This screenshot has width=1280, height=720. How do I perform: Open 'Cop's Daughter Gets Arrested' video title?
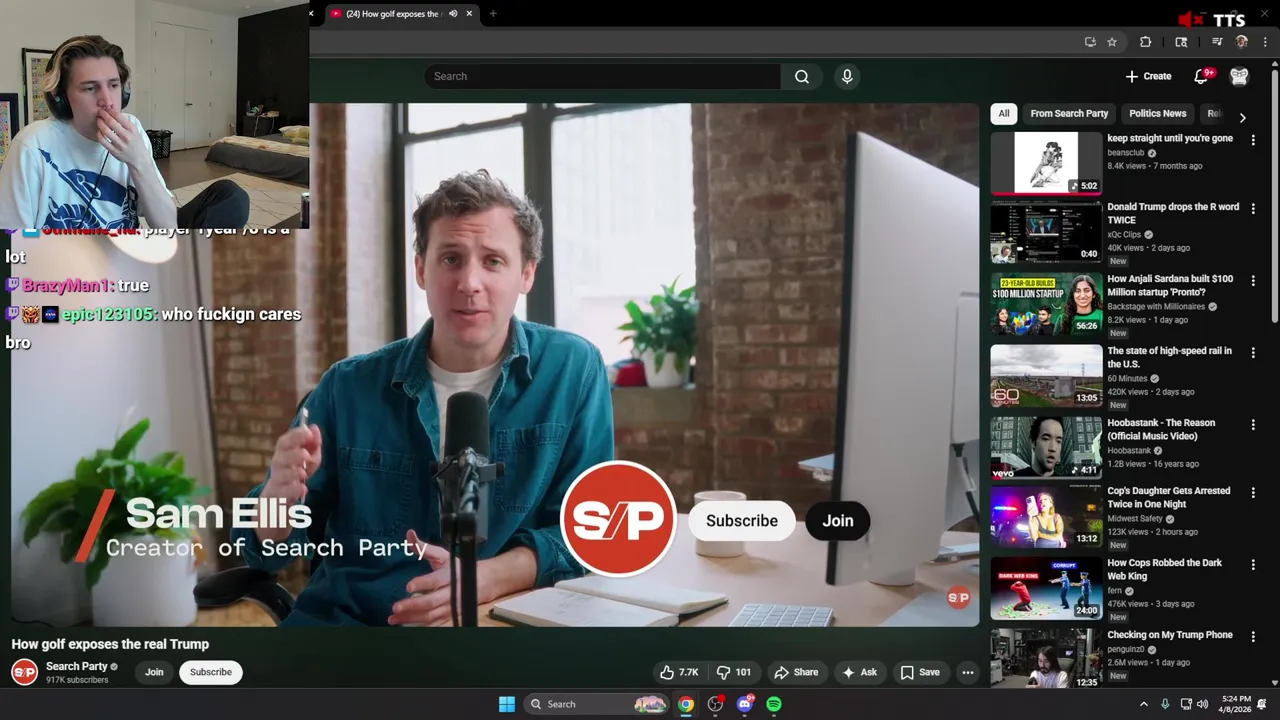pyautogui.click(x=1168, y=497)
